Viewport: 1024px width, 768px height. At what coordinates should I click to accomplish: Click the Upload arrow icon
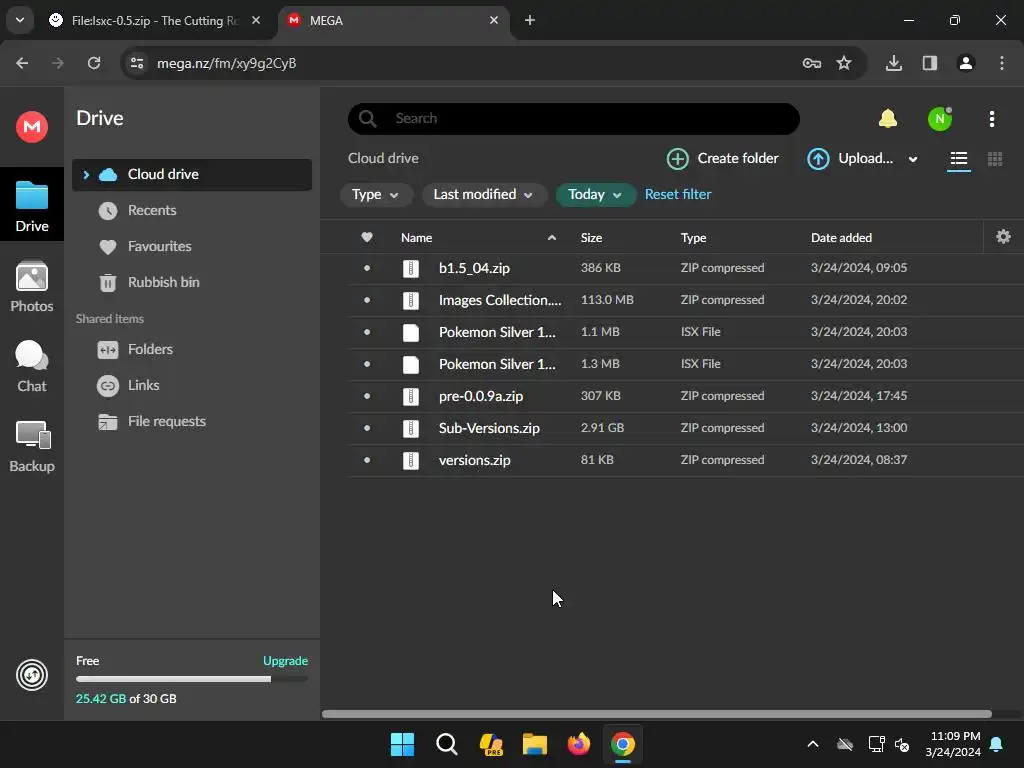[x=818, y=159]
